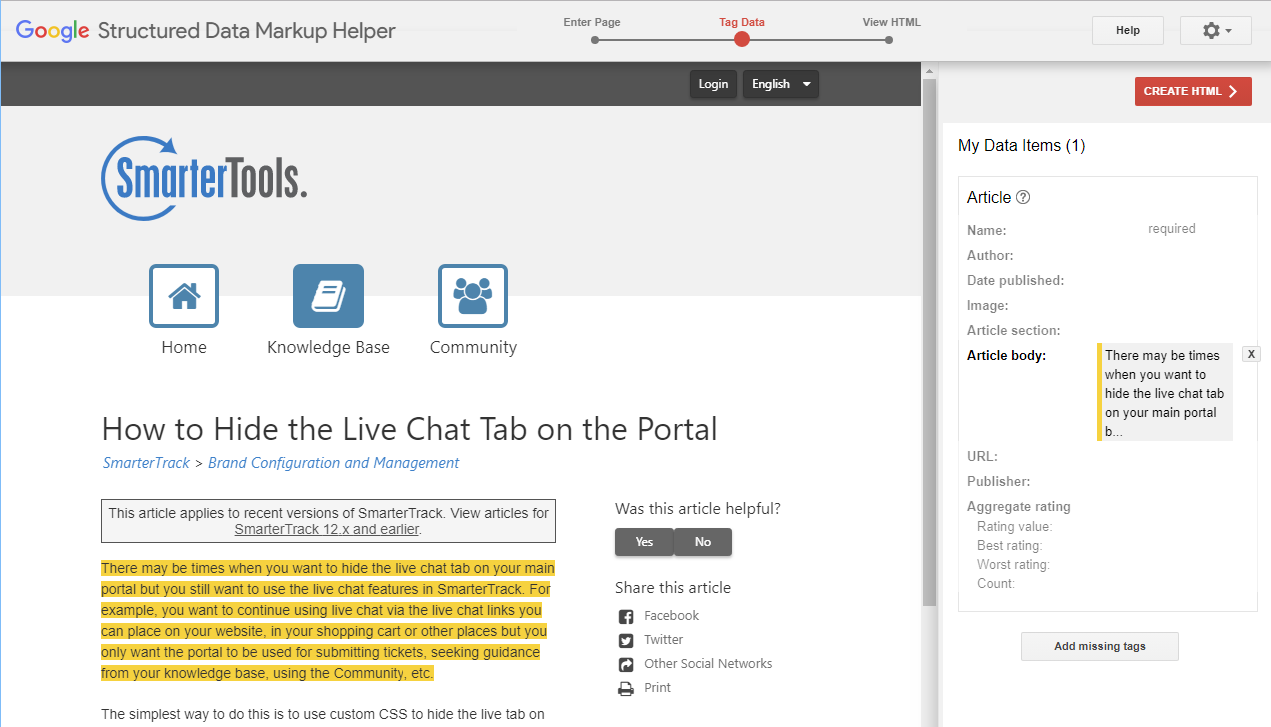Open the Community people icon
Viewport: 1271px width, 727px height.
(x=473, y=296)
